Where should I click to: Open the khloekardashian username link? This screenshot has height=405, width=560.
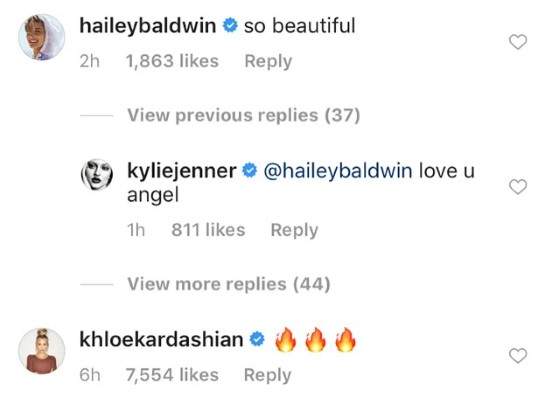click(161, 339)
